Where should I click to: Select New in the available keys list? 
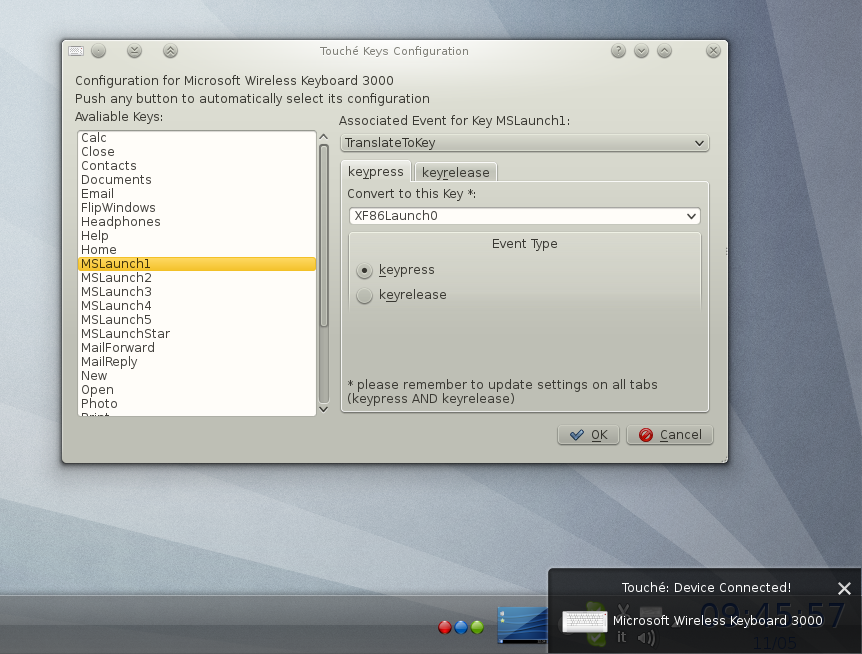(197, 376)
